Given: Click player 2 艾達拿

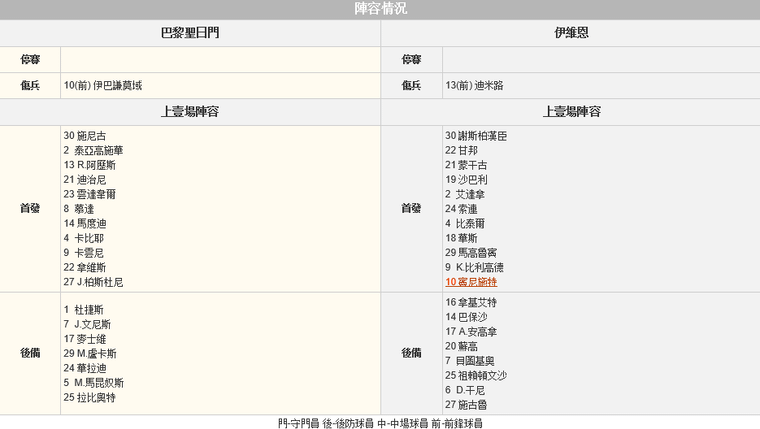Looking at the screenshot, I should coord(465,194).
